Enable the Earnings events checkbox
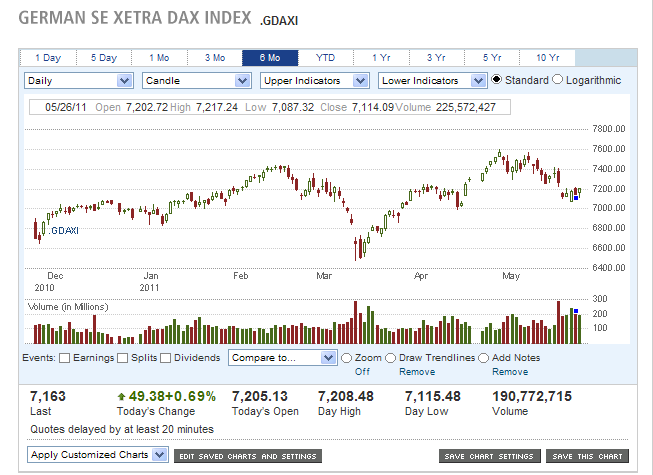This screenshot has width=653, height=475. [x=65, y=358]
